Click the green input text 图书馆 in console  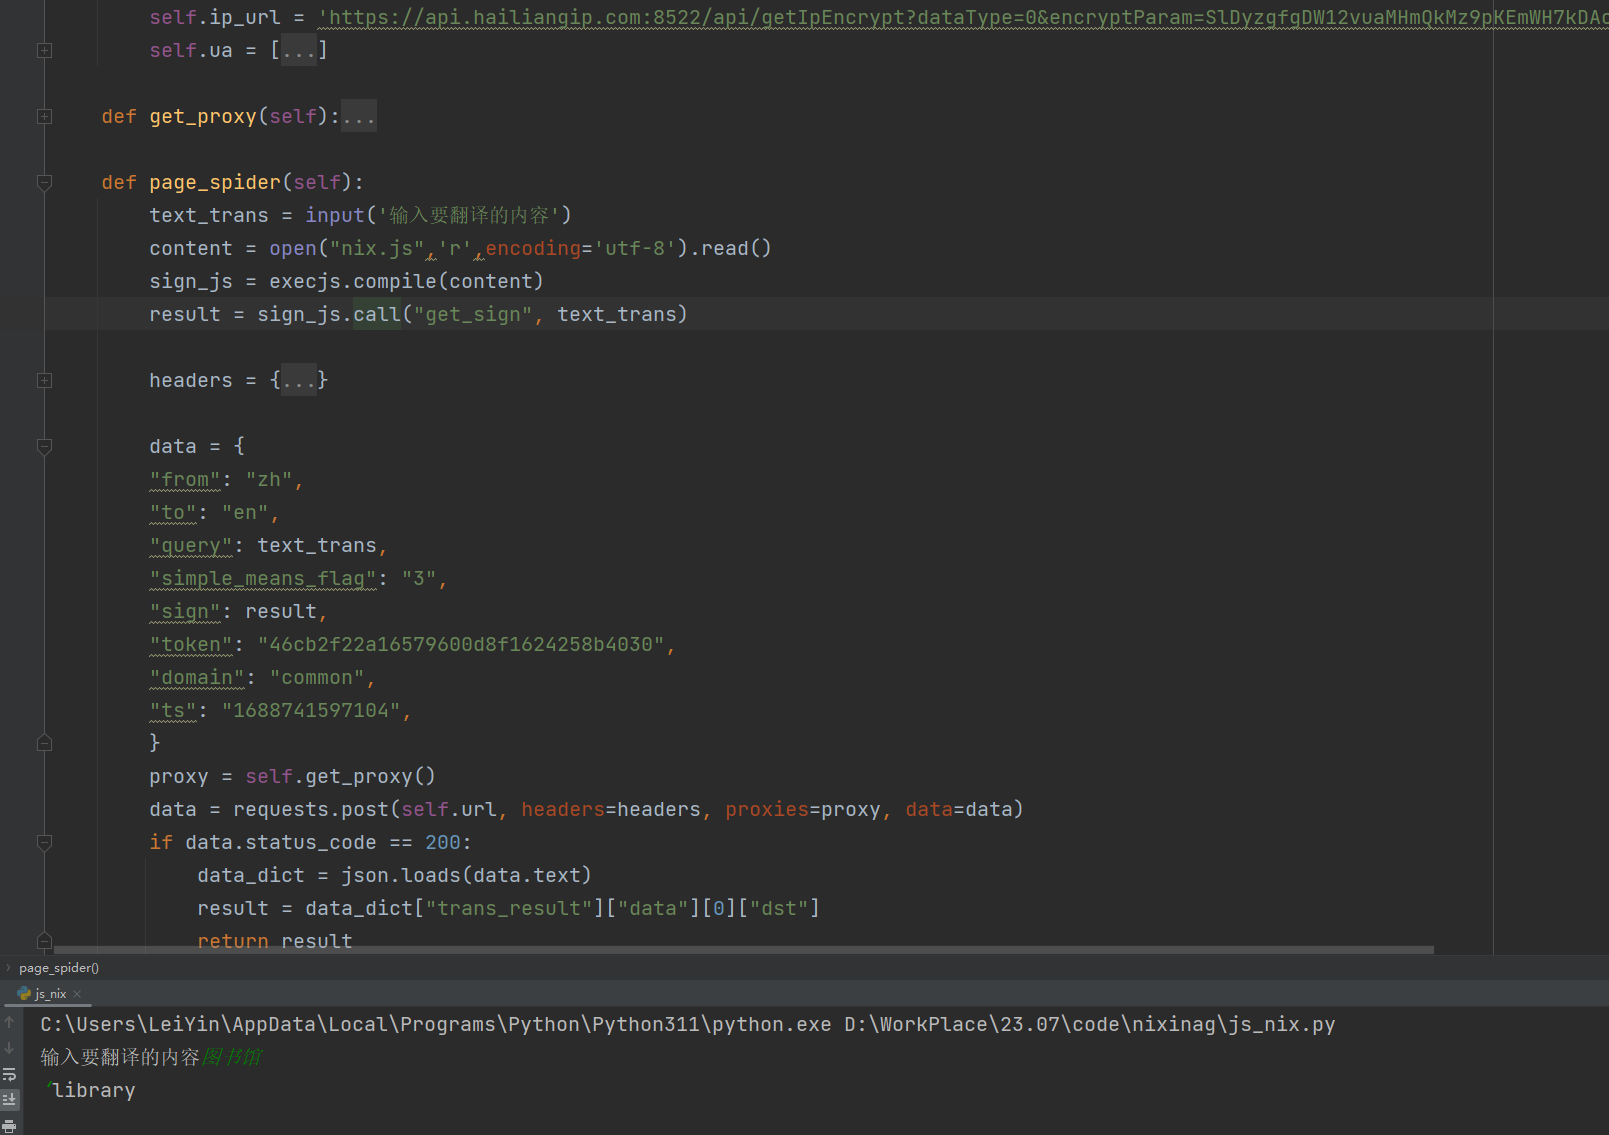click(231, 1057)
